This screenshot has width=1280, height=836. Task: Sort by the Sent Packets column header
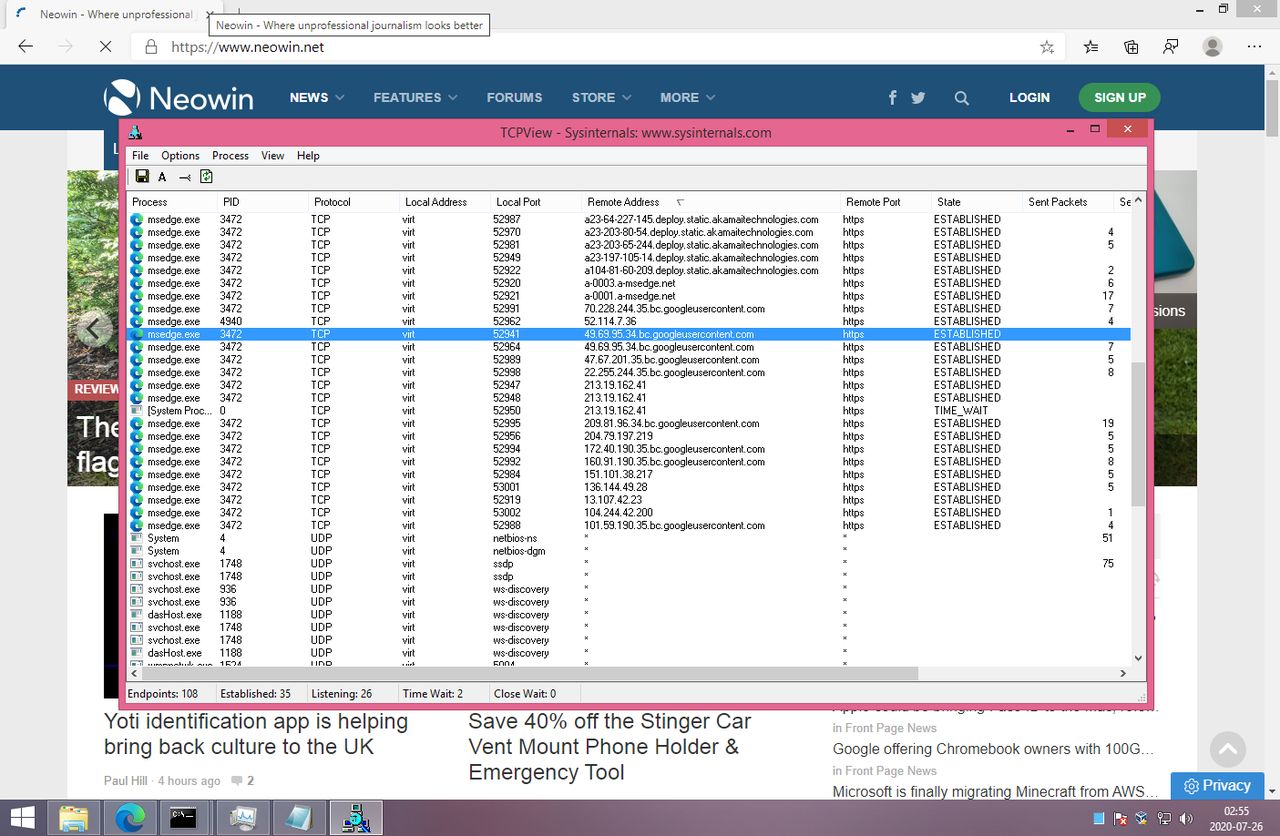pyautogui.click(x=1068, y=202)
